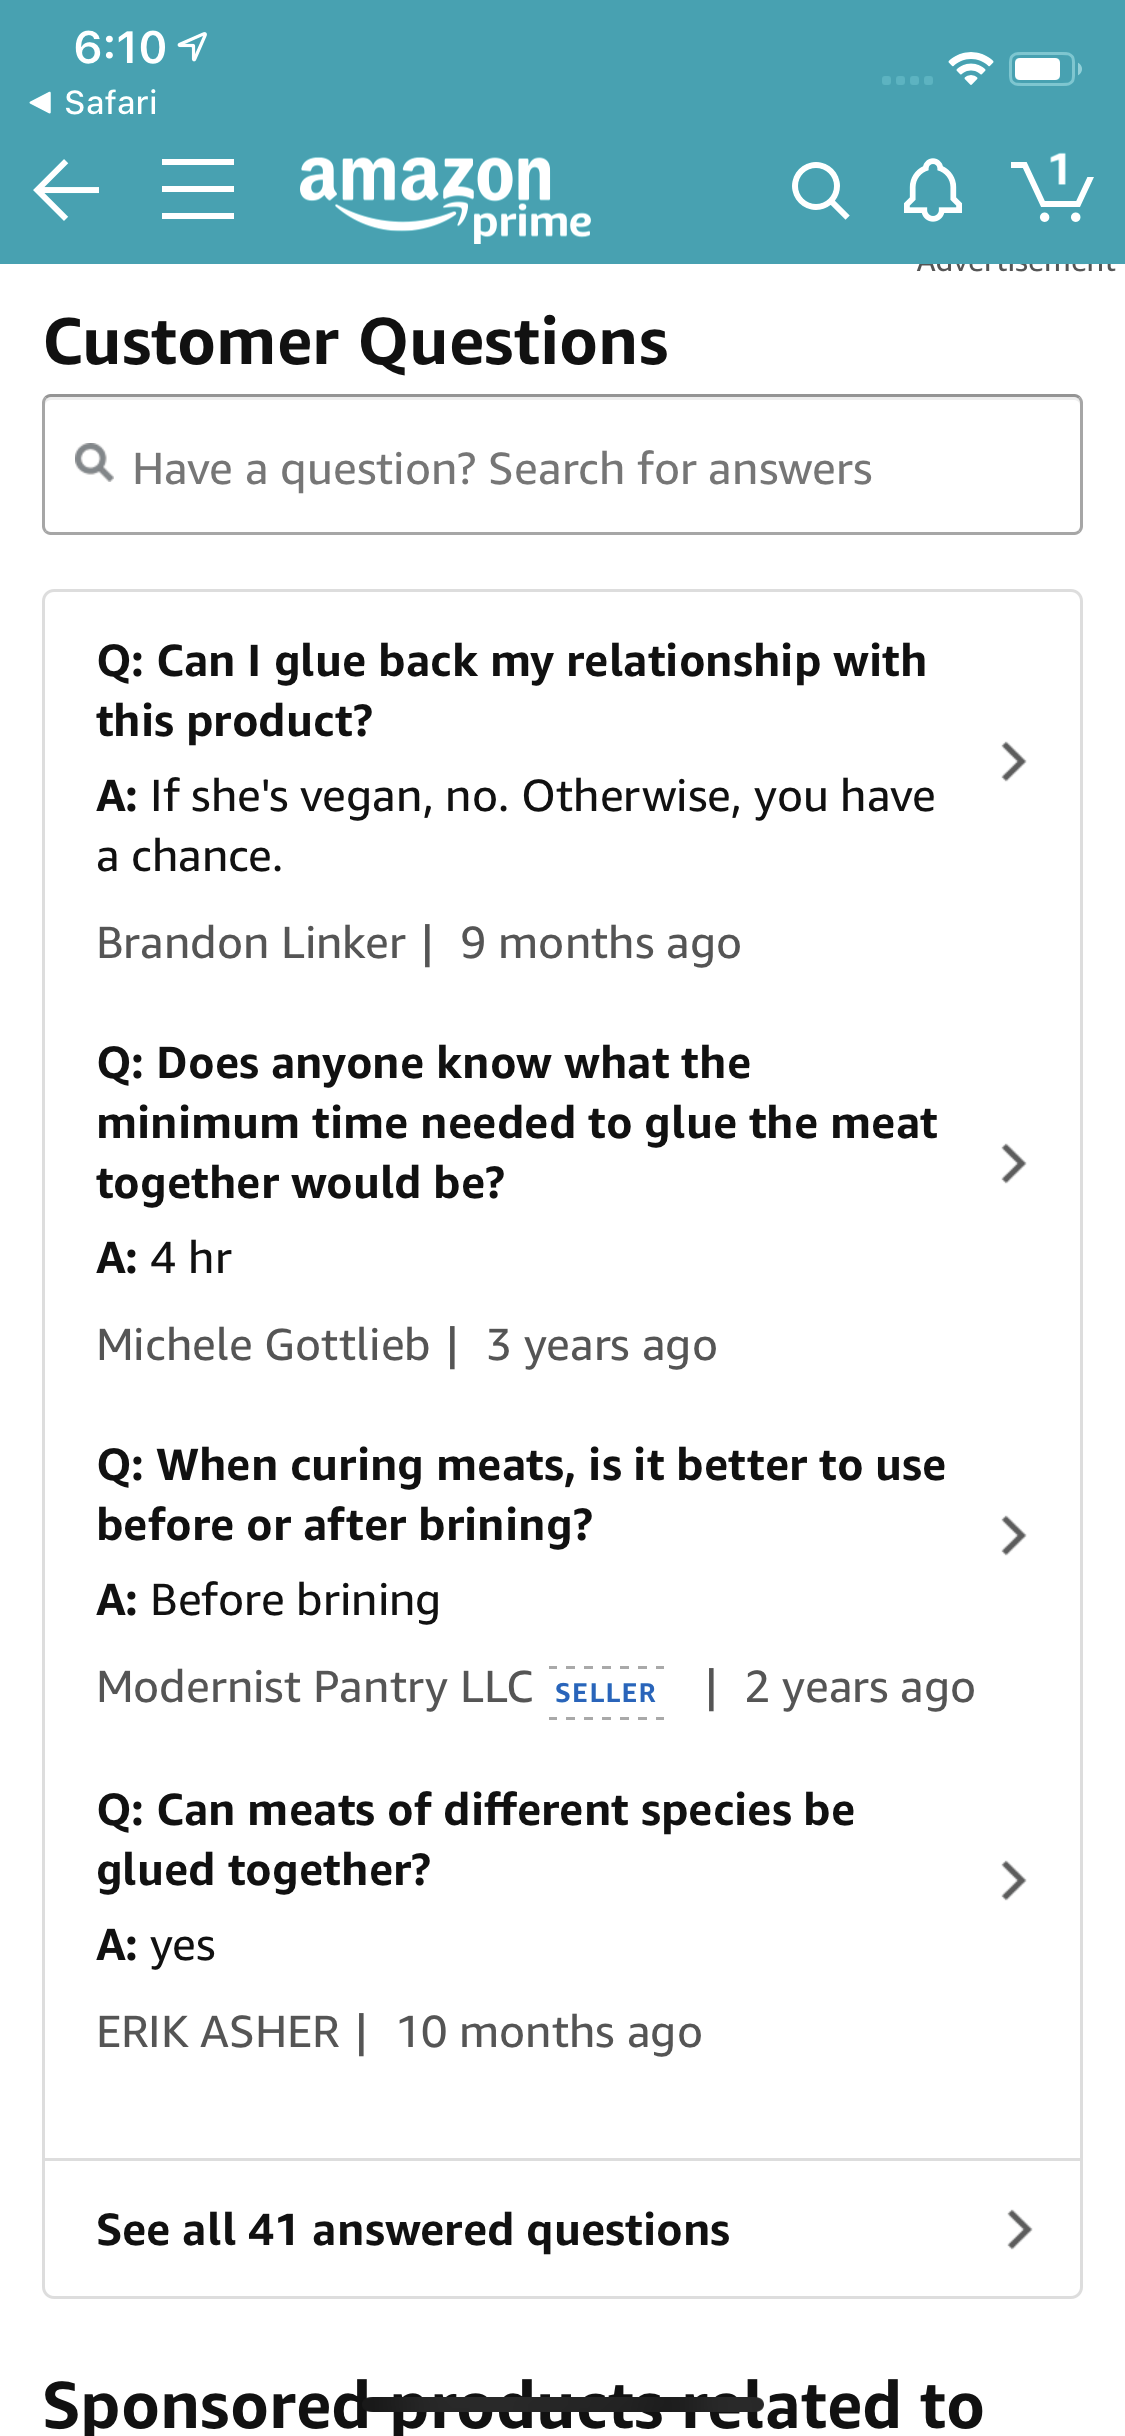
Task: Expand the curing meats brining question
Action: click(x=1013, y=1535)
